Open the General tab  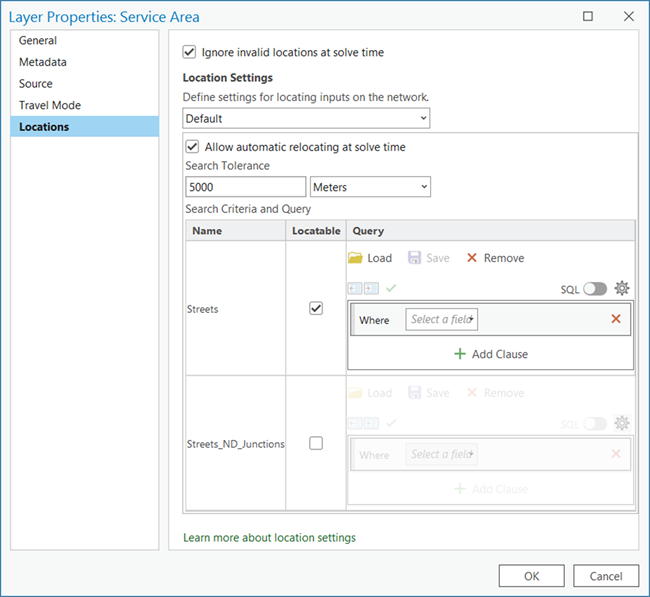coord(38,41)
